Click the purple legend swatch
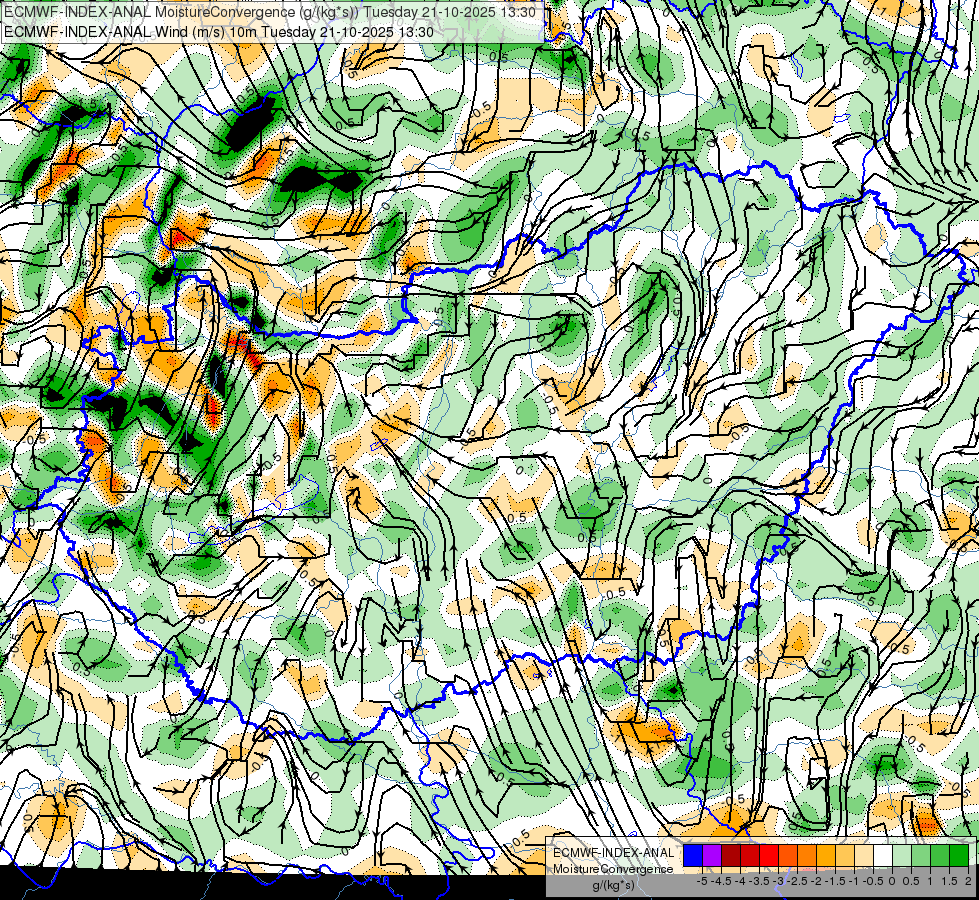This screenshot has width=979, height=900. click(x=712, y=856)
